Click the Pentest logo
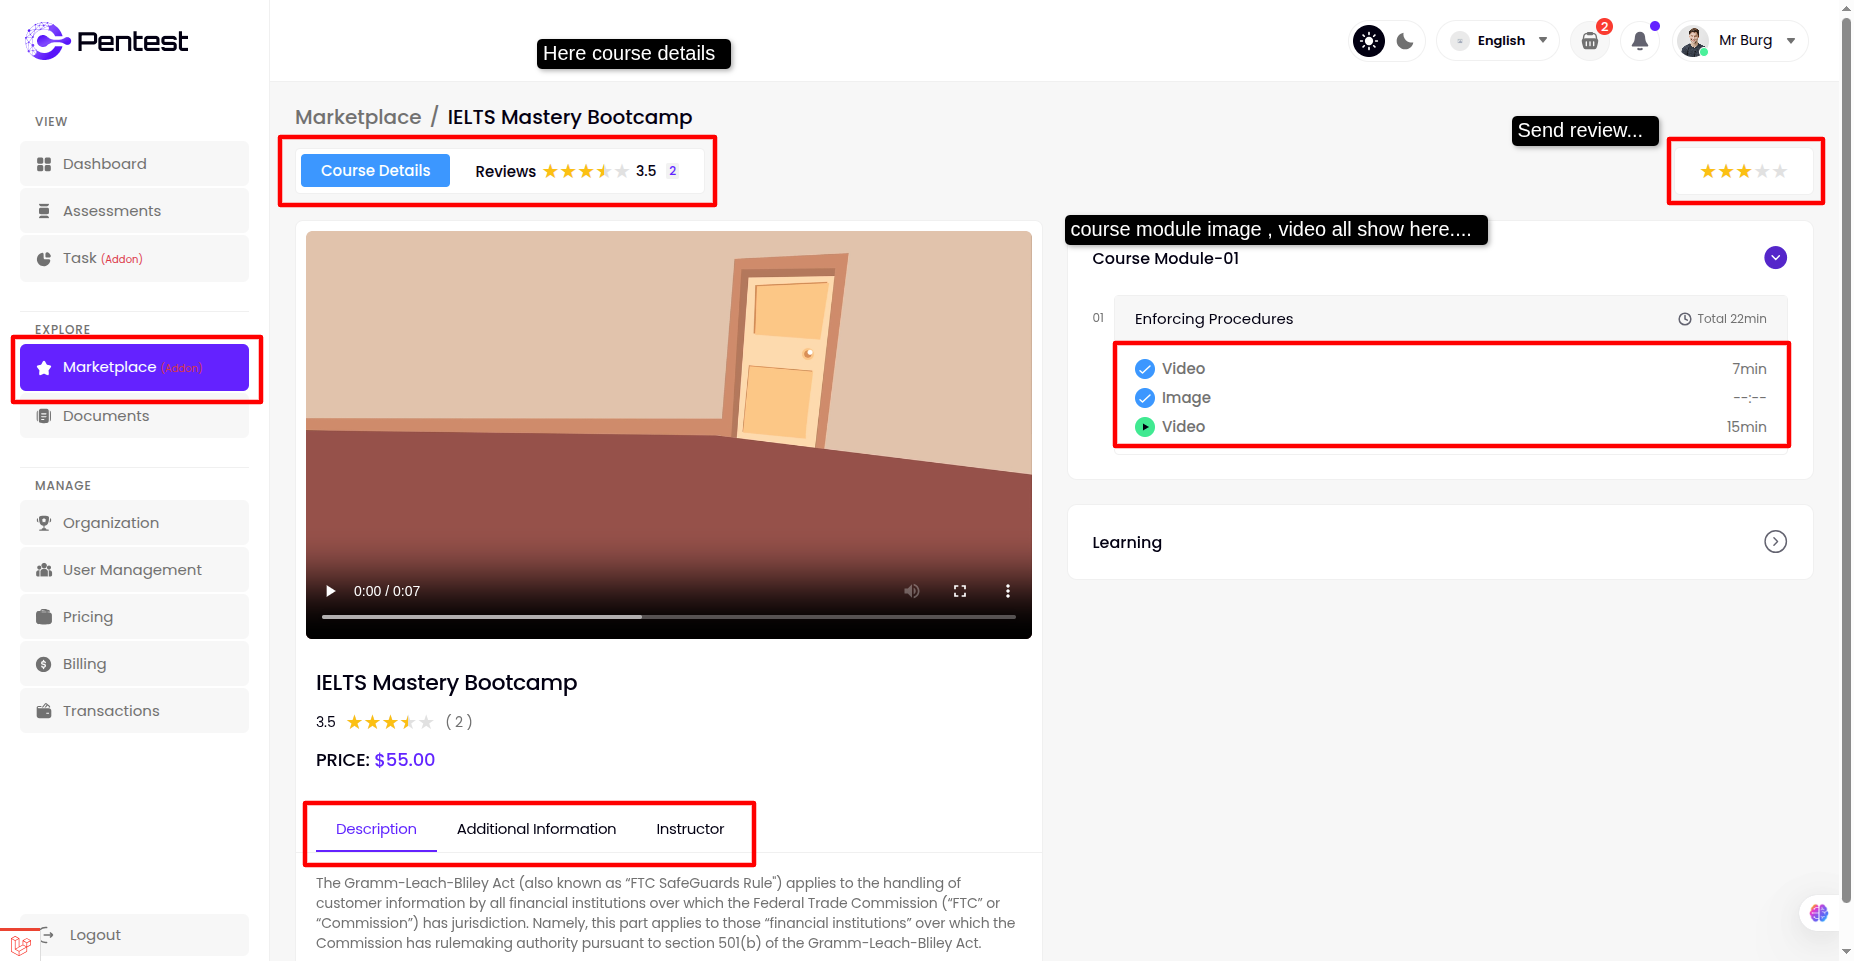Image resolution: width=1854 pixels, height=961 pixels. (106, 41)
